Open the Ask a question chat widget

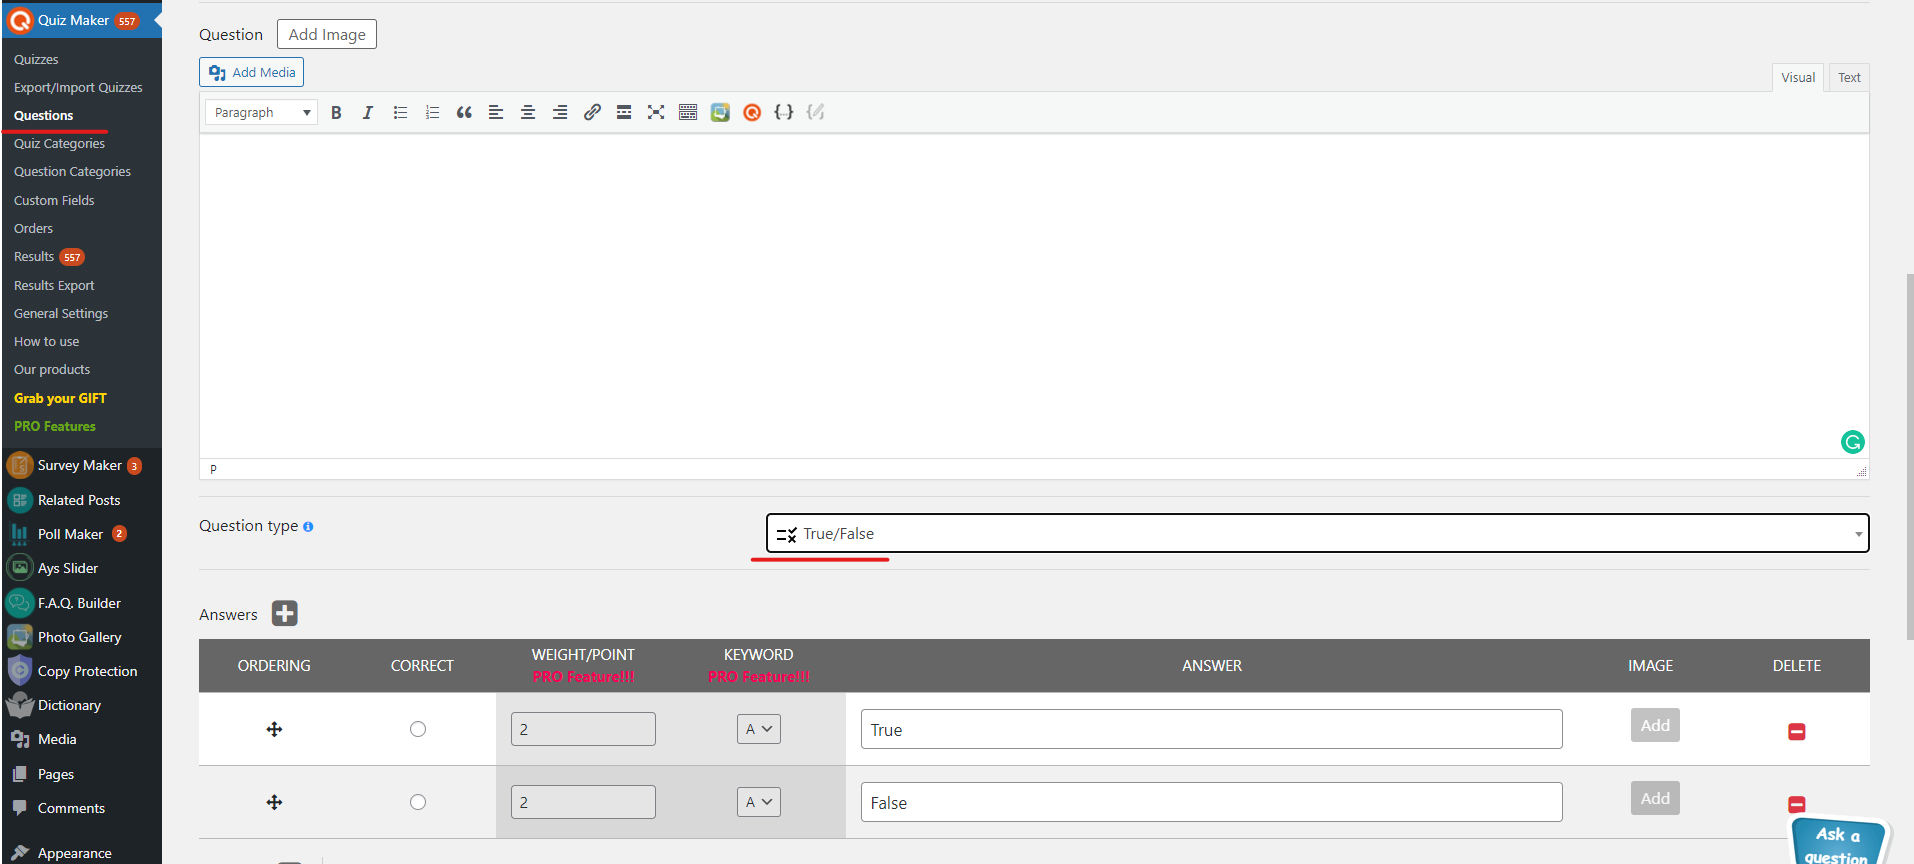coord(1838,842)
